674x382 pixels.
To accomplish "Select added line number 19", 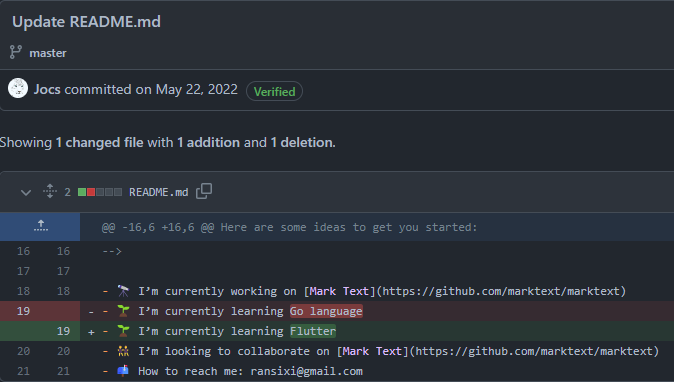I will (x=63, y=331).
